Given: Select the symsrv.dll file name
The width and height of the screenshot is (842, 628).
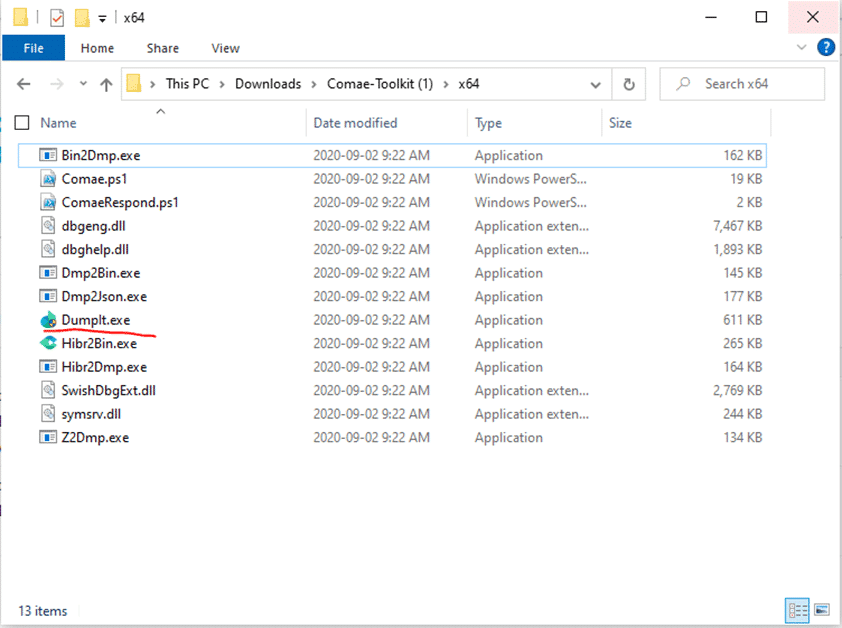Looking at the screenshot, I should point(91,414).
